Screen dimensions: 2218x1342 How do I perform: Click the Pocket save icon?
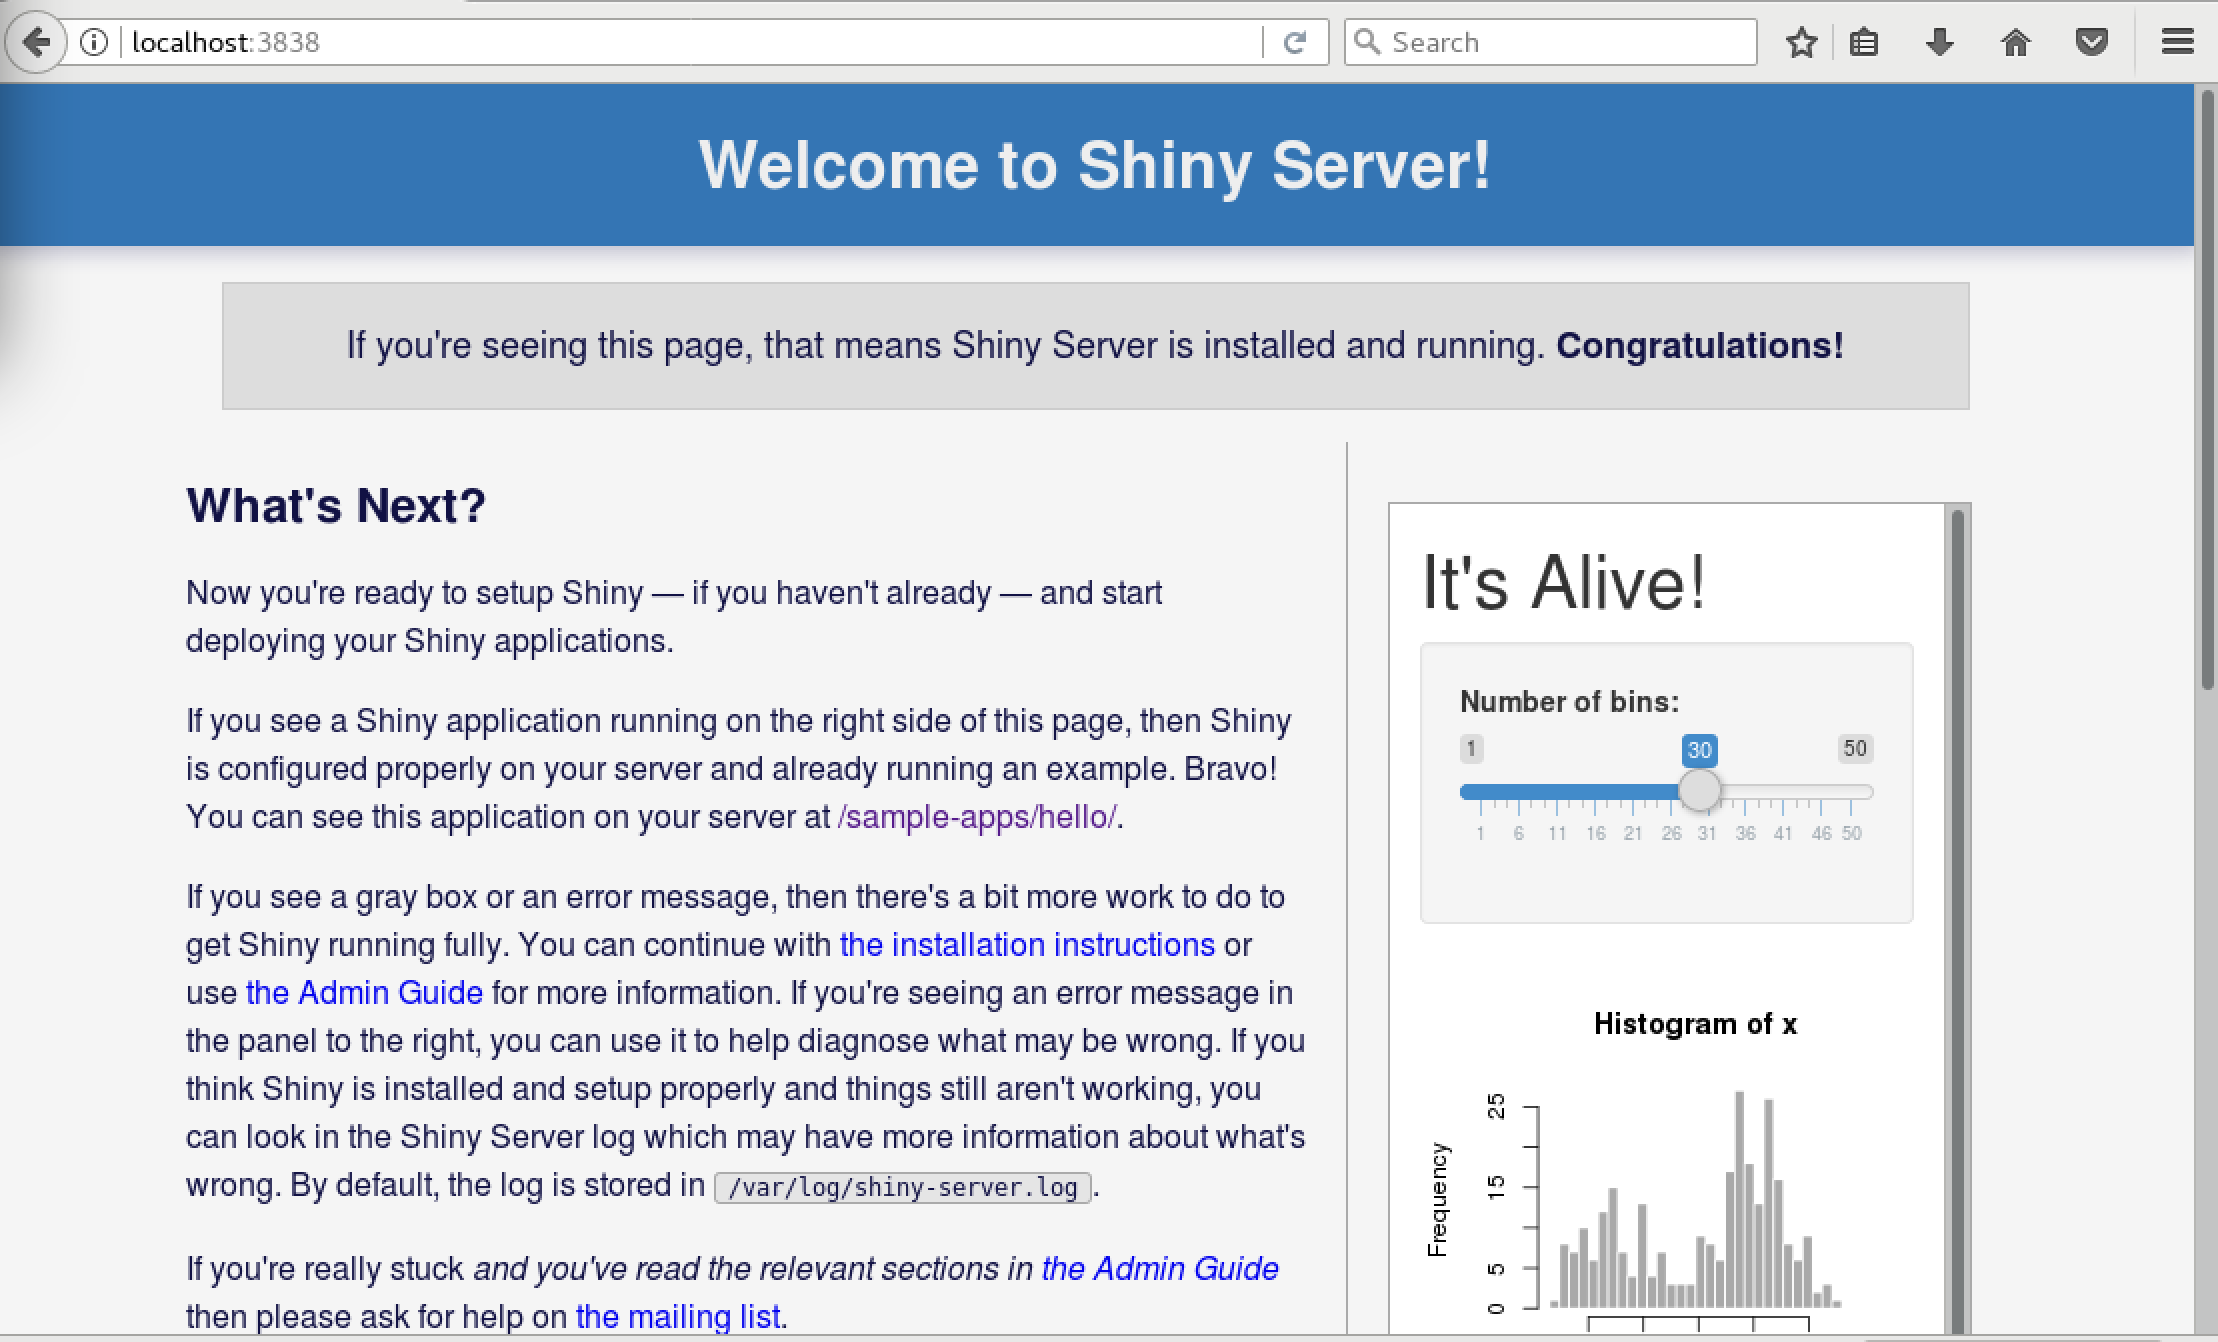(x=2091, y=42)
